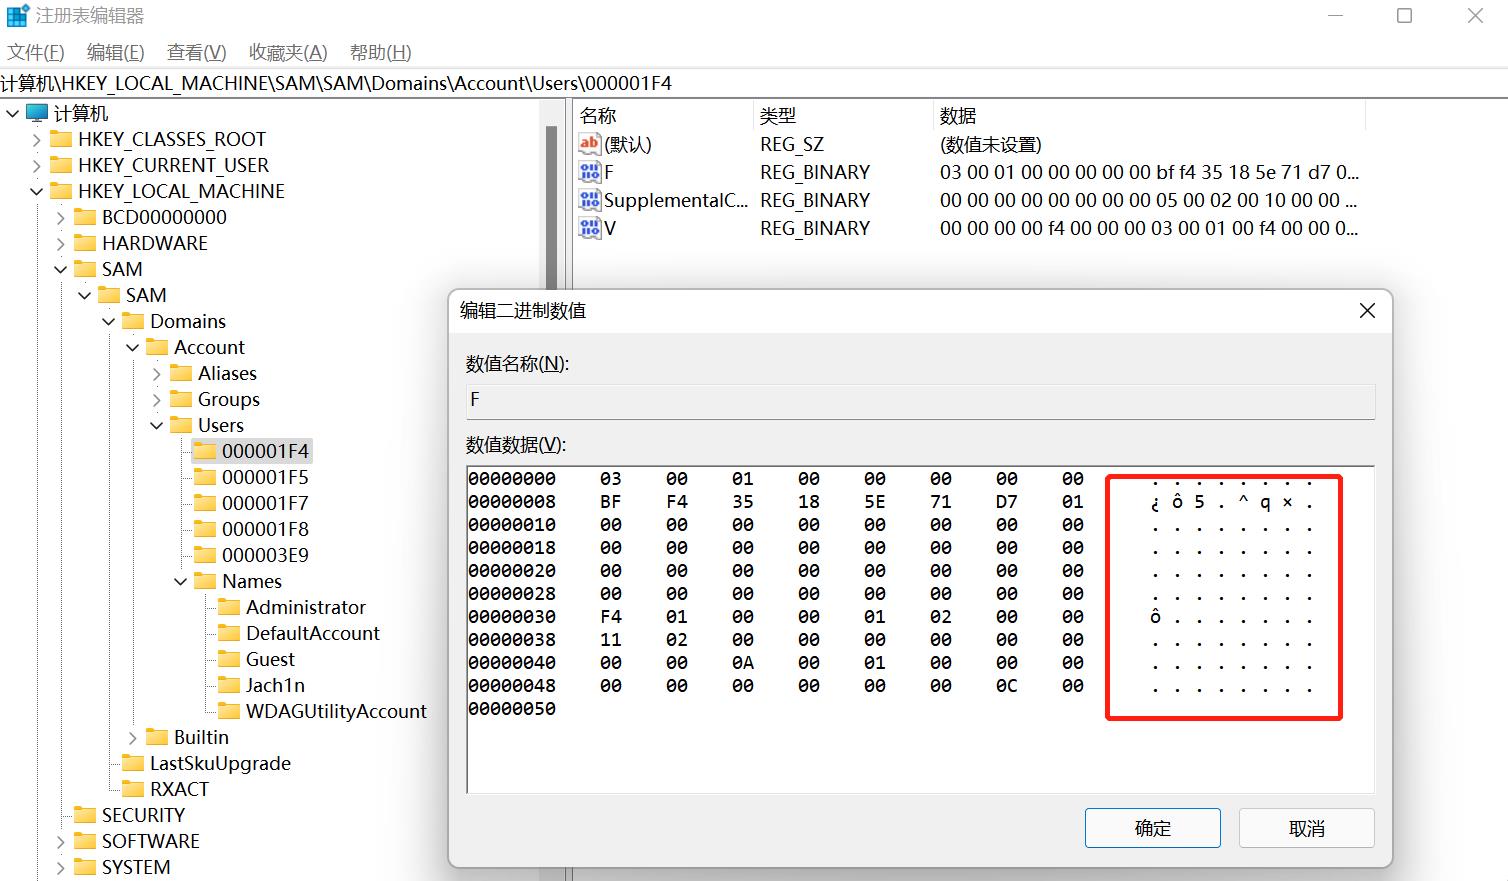The width and height of the screenshot is (1508, 881).
Task: Open the 编辑(E) menu
Action: pyautogui.click(x=116, y=52)
